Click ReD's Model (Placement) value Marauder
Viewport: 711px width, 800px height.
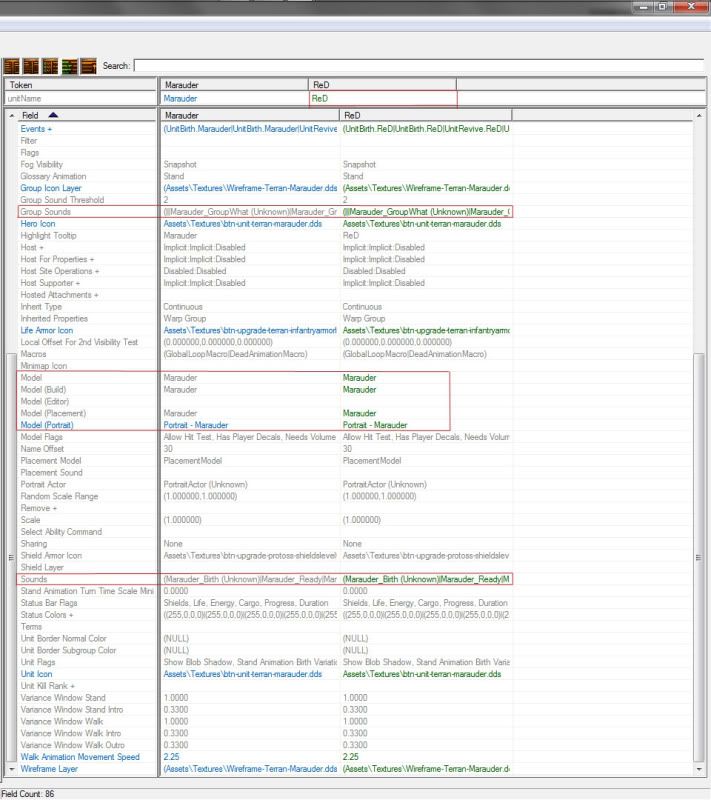coord(359,413)
